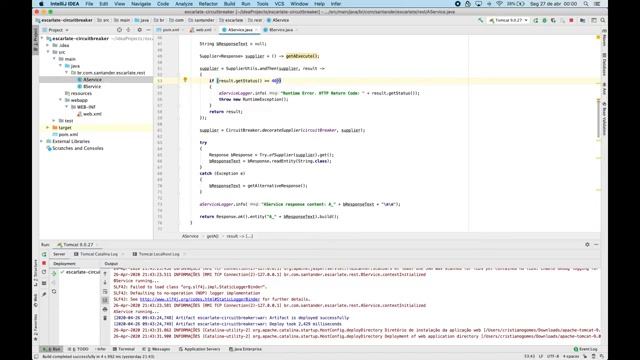
Task: Stop the running server with red square in top toolbar
Action: [571, 20]
